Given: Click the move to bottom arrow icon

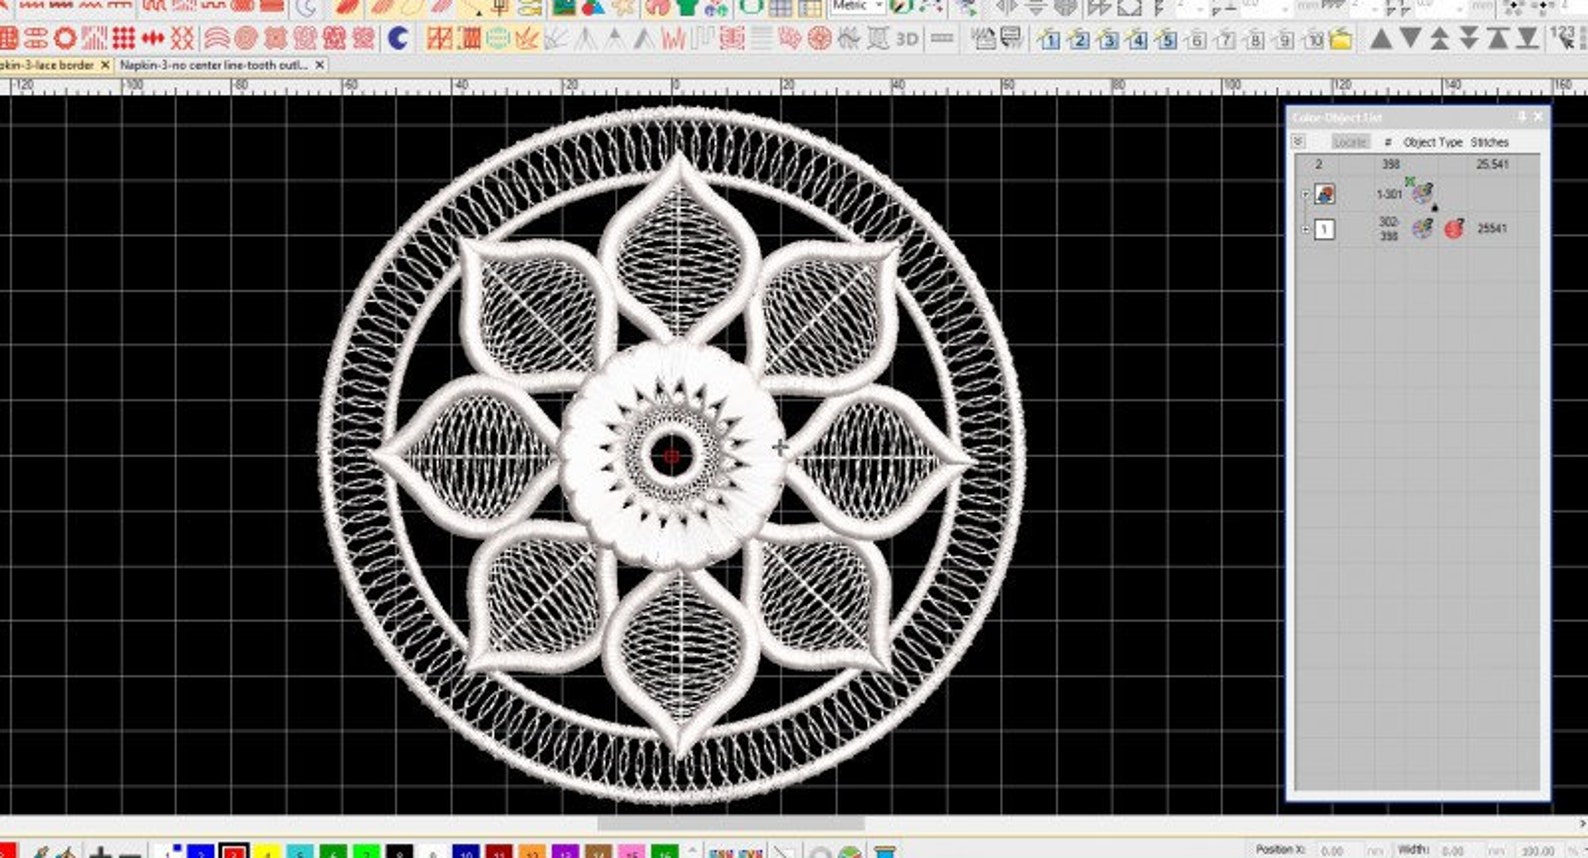Looking at the screenshot, I should pyautogui.click(x=1527, y=39).
